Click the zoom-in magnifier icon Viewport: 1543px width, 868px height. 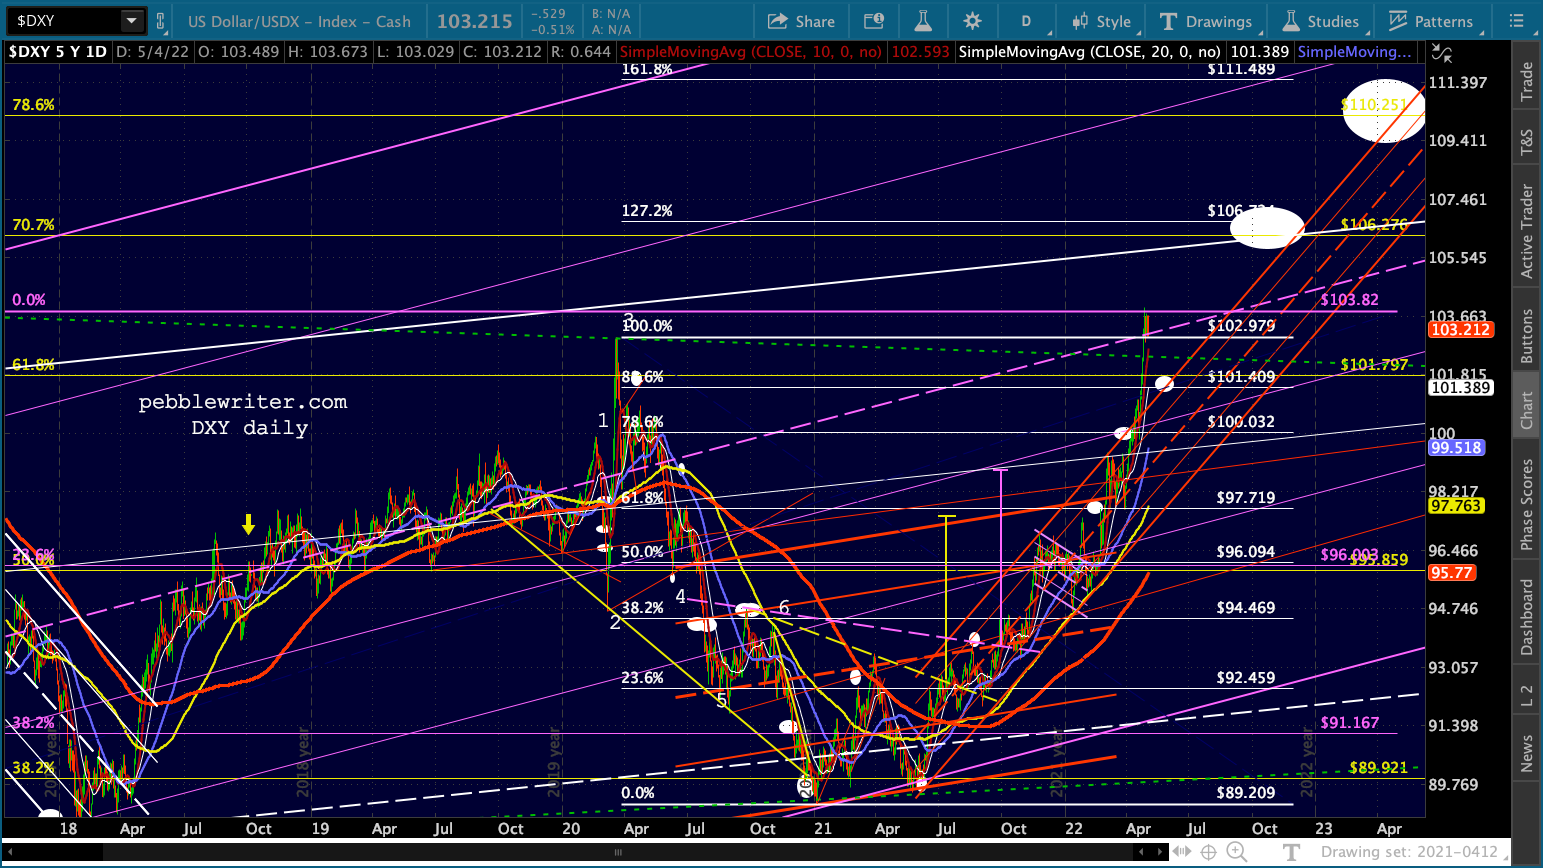point(1237,852)
